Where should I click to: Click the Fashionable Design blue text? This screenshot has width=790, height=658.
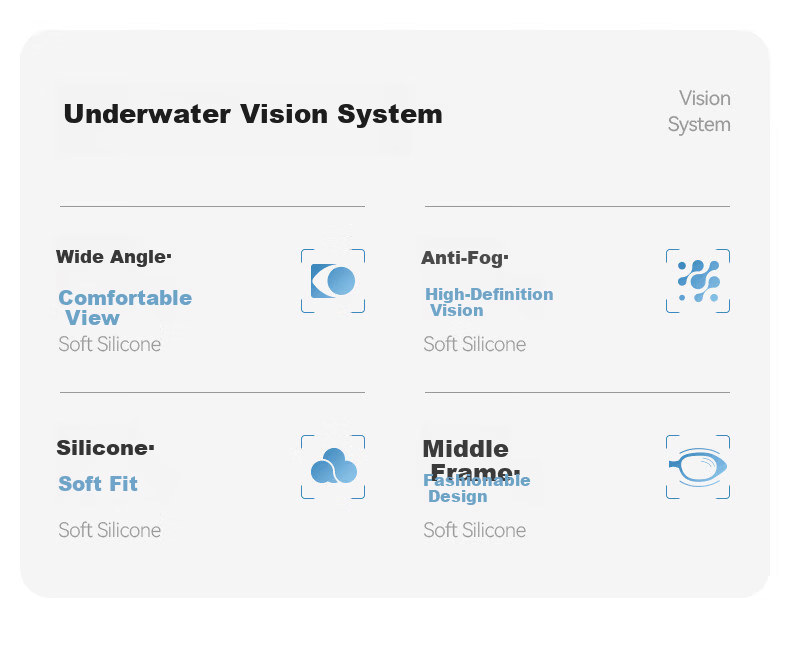click(477, 489)
